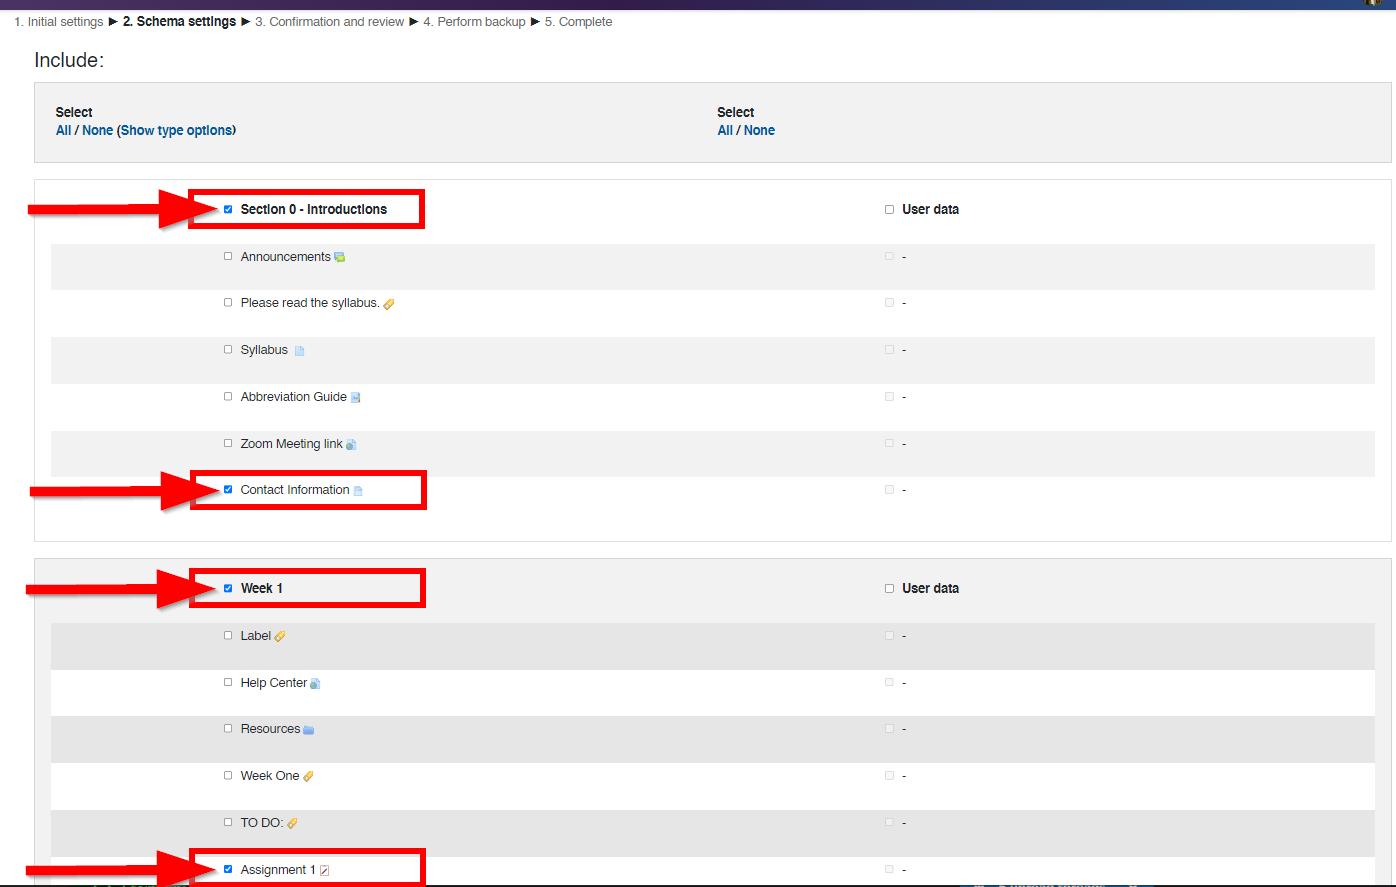Click 'All' in the left Select group
The width and height of the screenshot is (1396, 887).
click(x=63, y=130)
